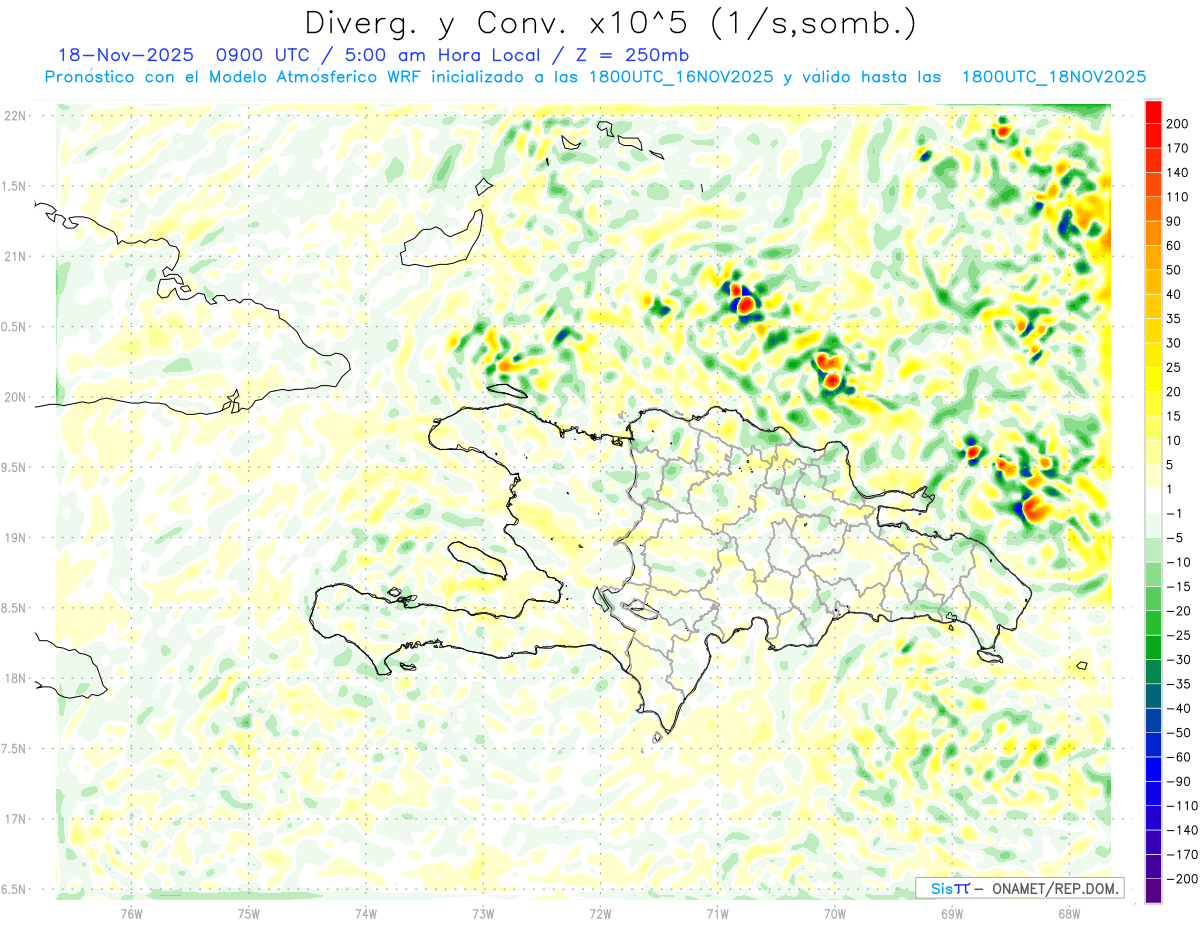Select the colorbar value 170
This screenshot has width=1200, height=927.
1178,148
